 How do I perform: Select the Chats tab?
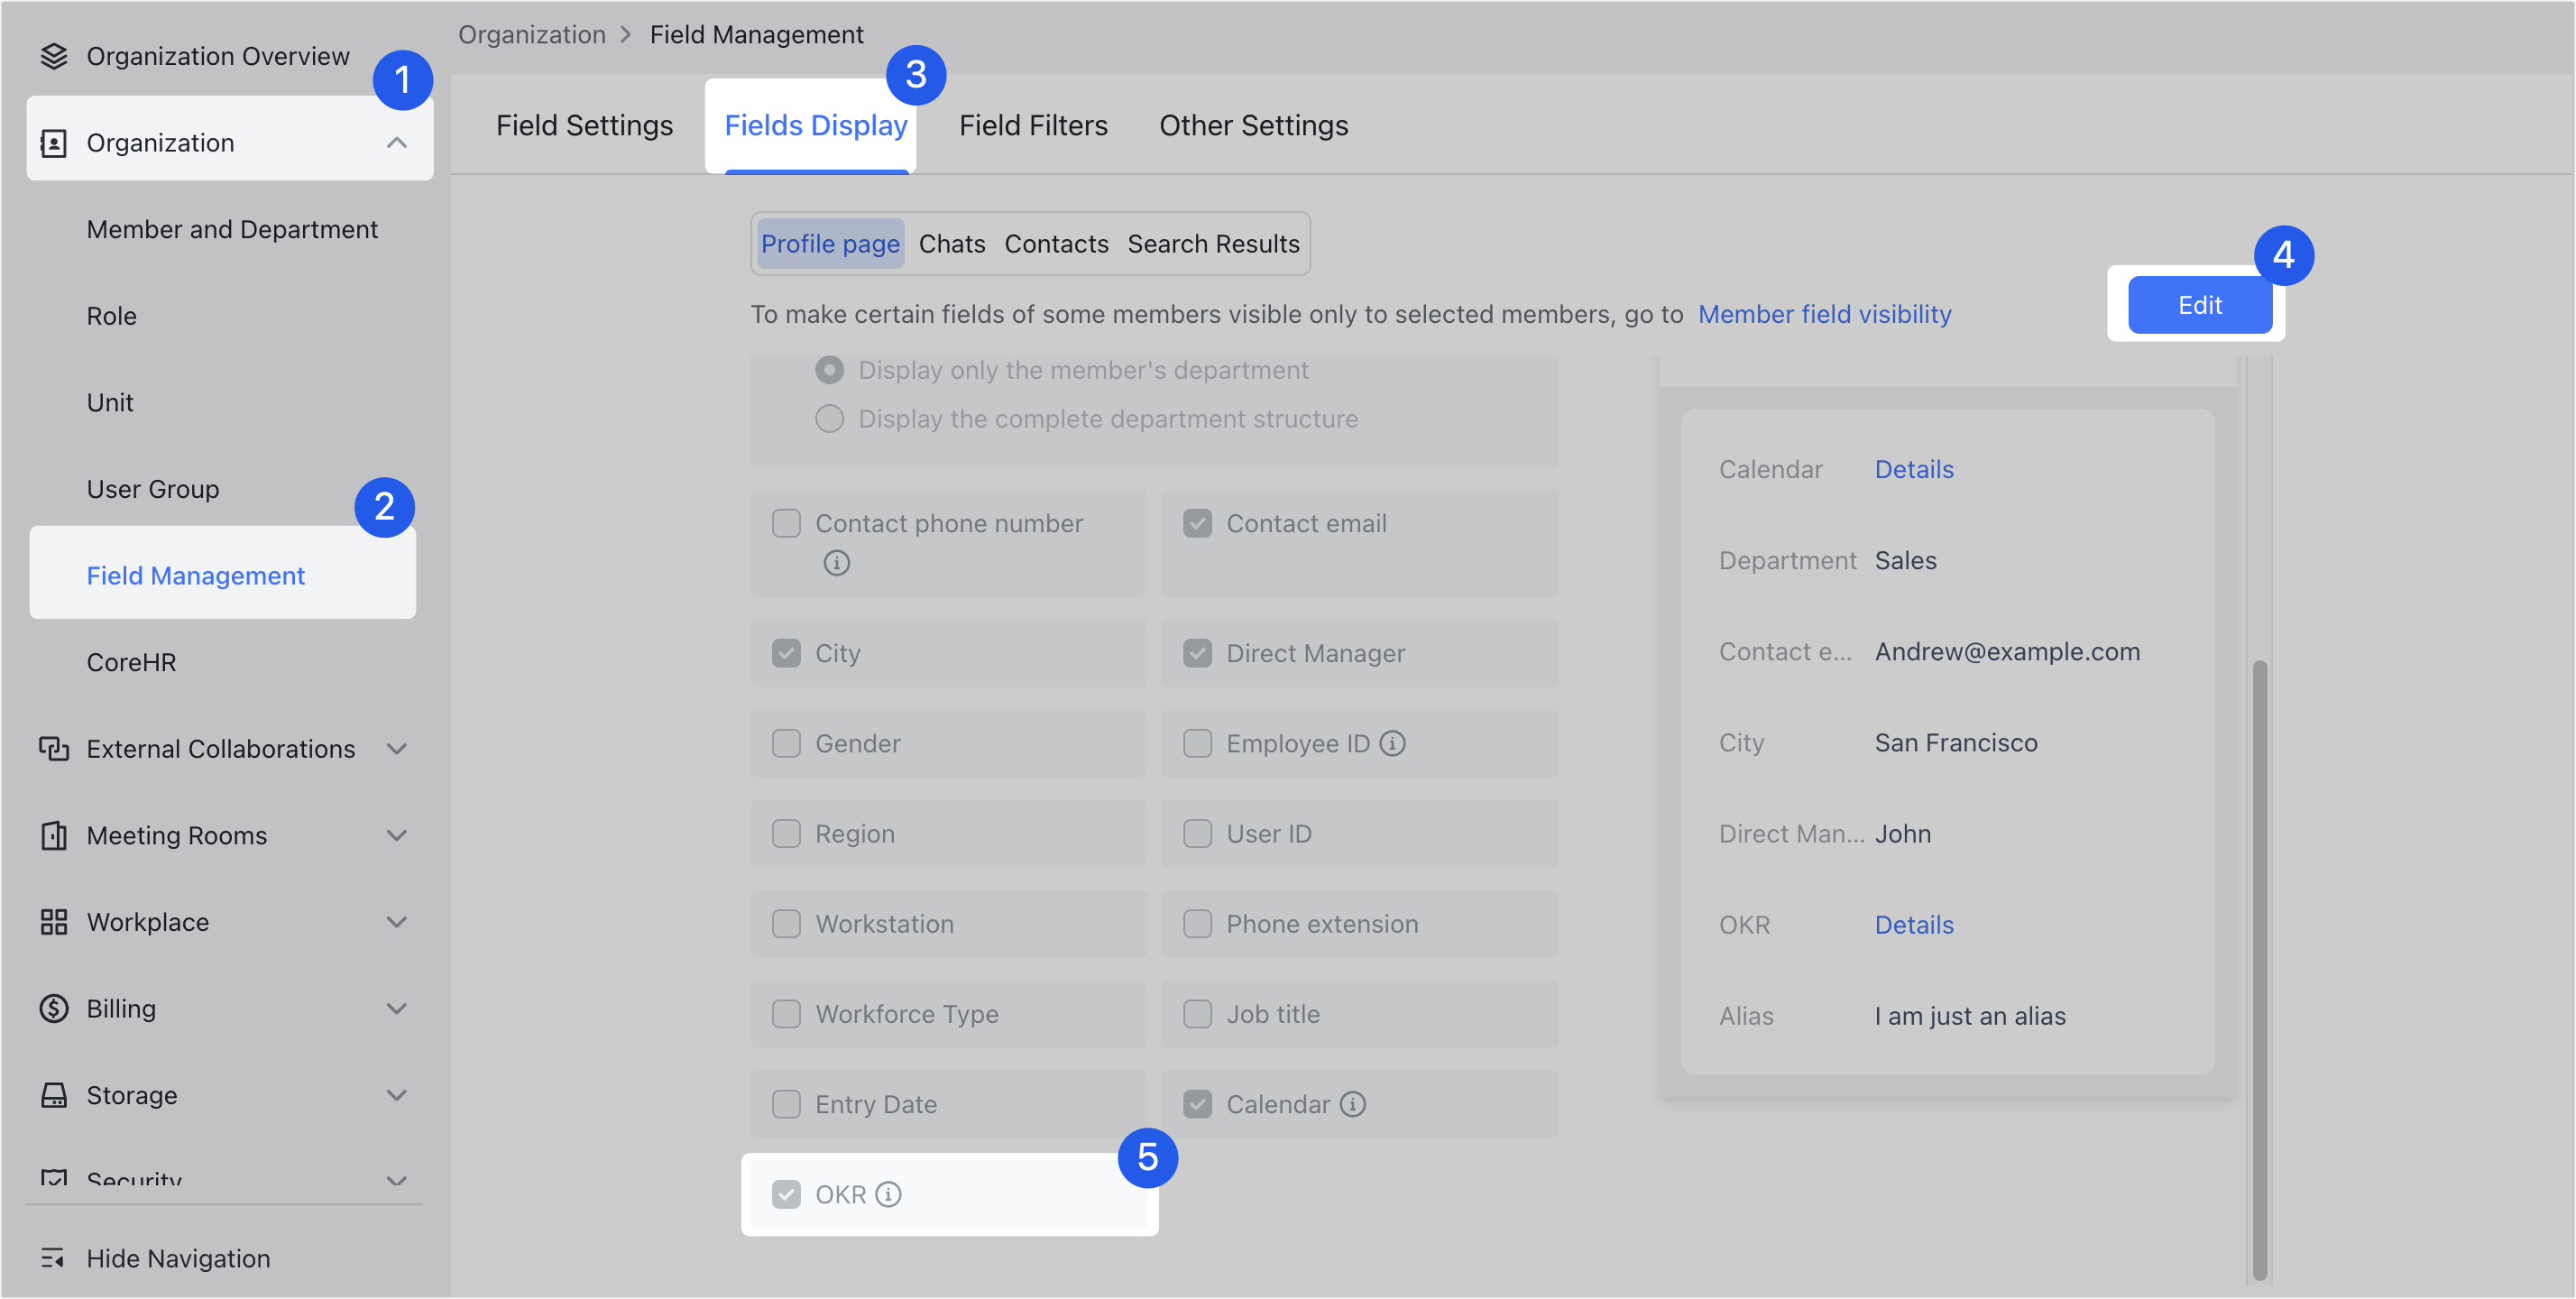tap(951, 243)
